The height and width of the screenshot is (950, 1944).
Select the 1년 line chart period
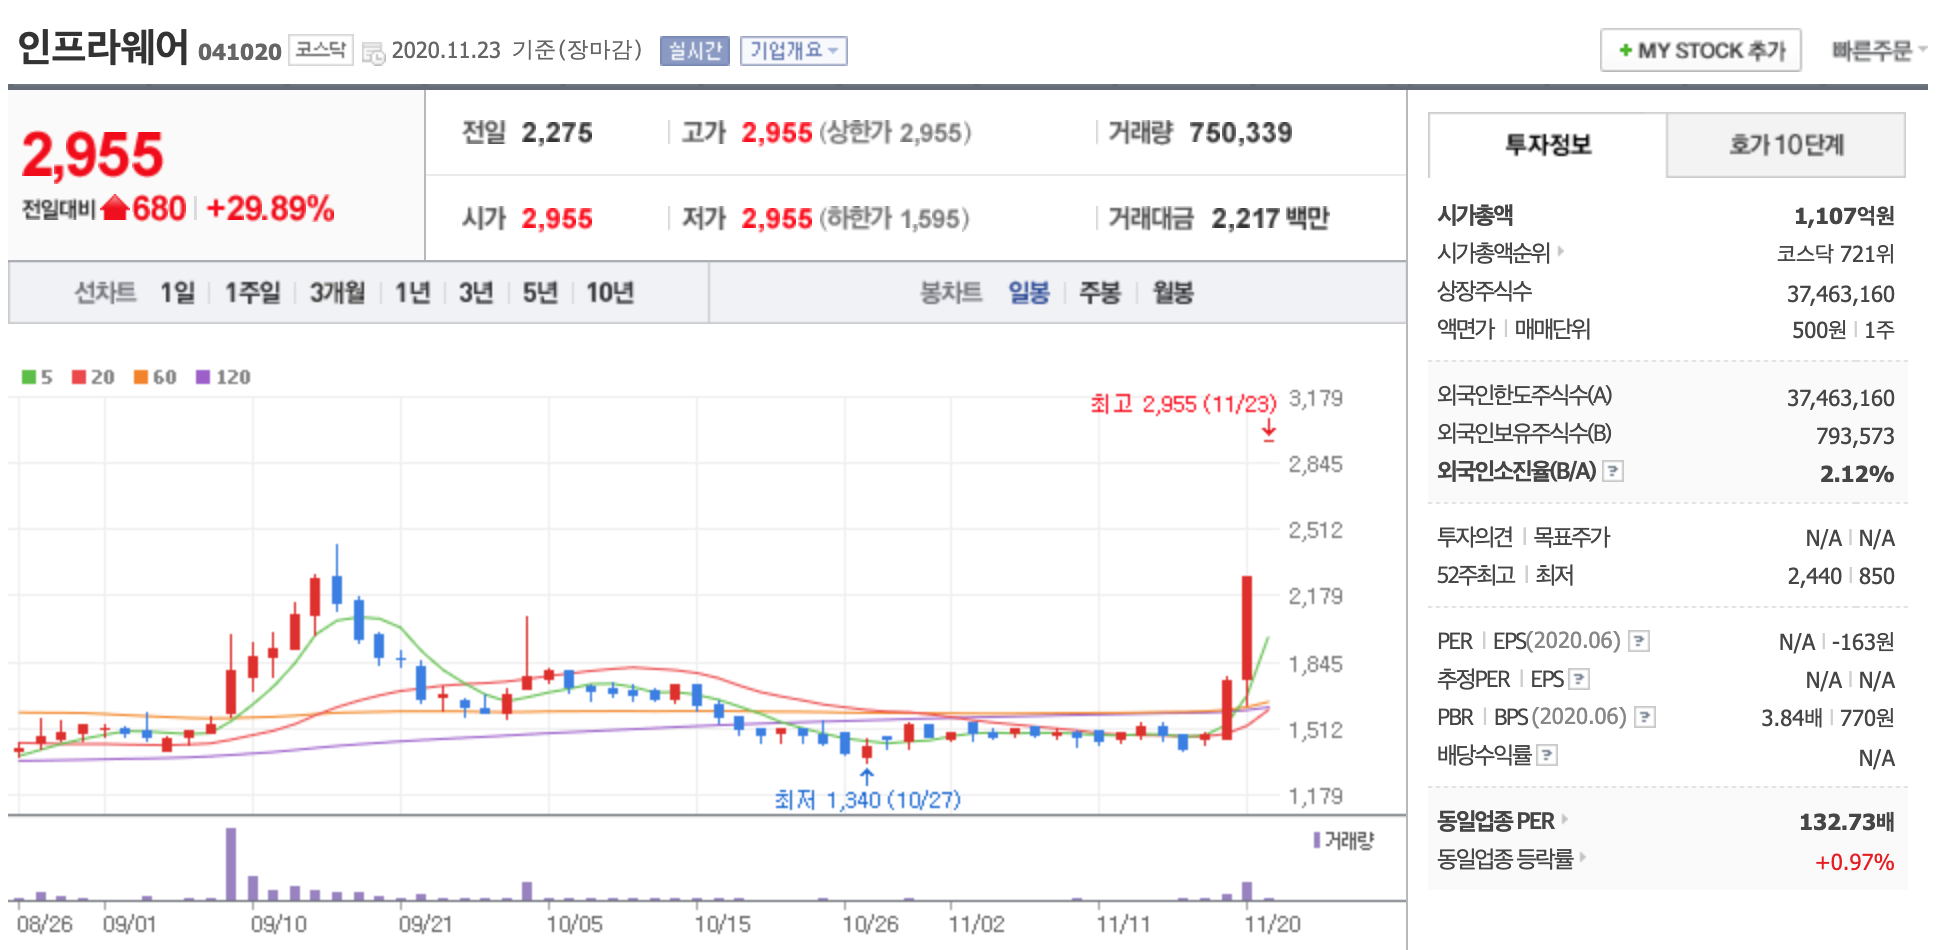click(412, 293)
